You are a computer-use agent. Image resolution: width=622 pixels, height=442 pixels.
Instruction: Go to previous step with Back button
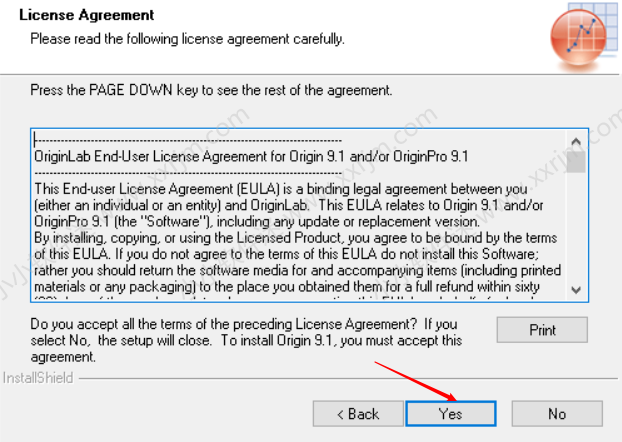click(358, 414)
